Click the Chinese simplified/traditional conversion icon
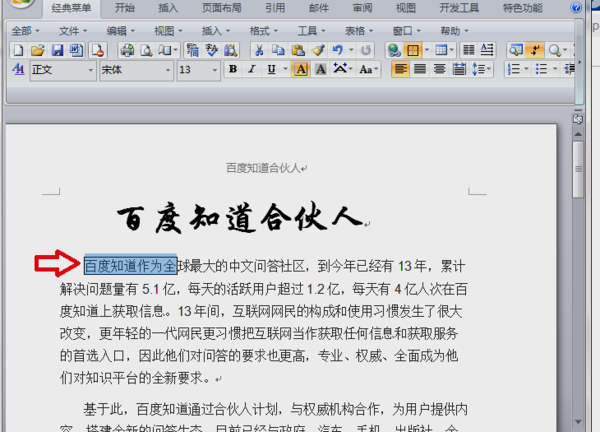 (x=193, y=50)
